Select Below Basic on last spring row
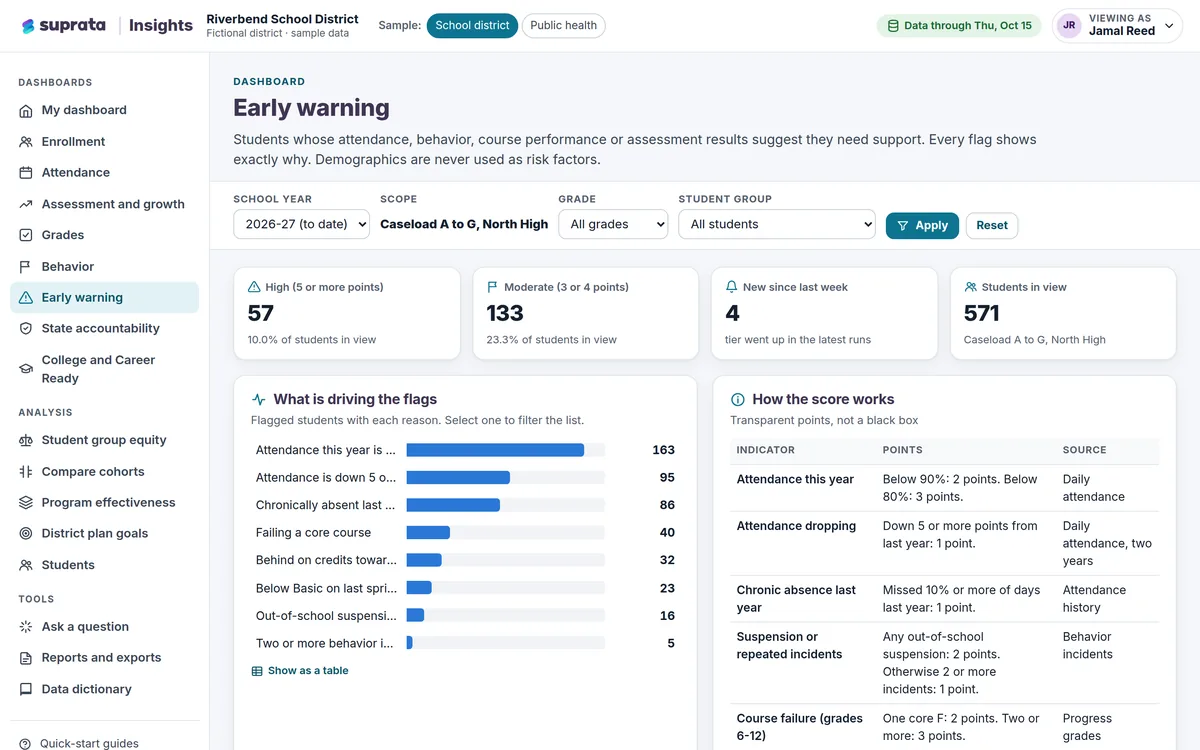The height and width of the screenshot is (750, 1200). point(465,588)
